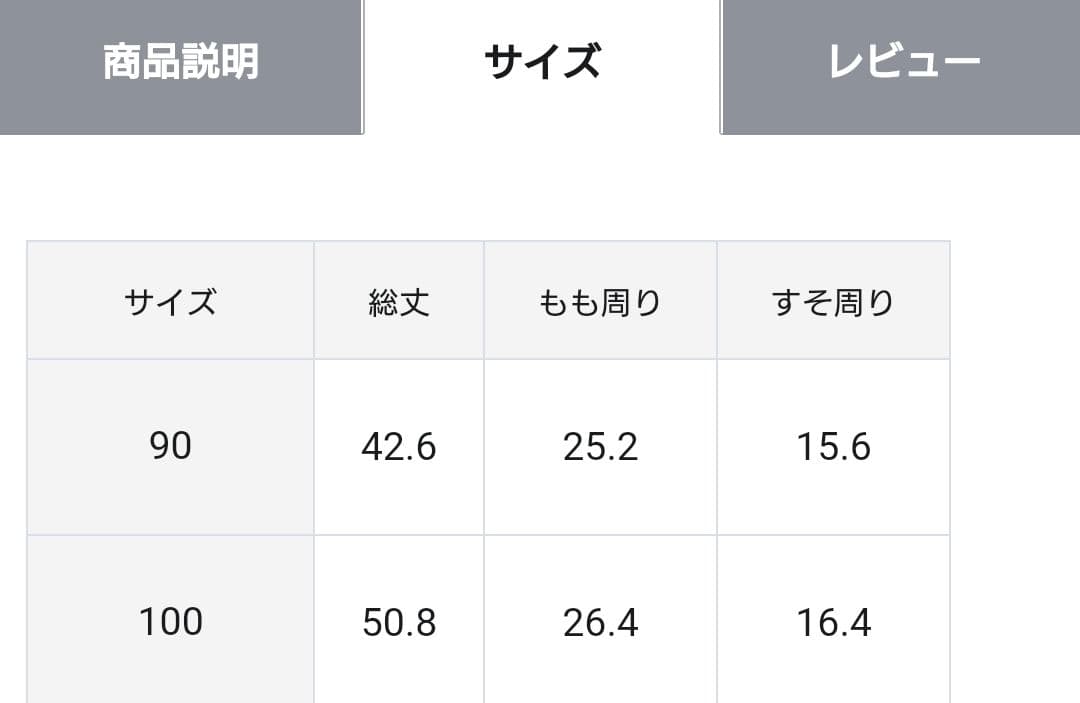The width and height of the screenshot is (1080, 703).
Task: Select the size 90 row label
Action: (x=170, y=446)
